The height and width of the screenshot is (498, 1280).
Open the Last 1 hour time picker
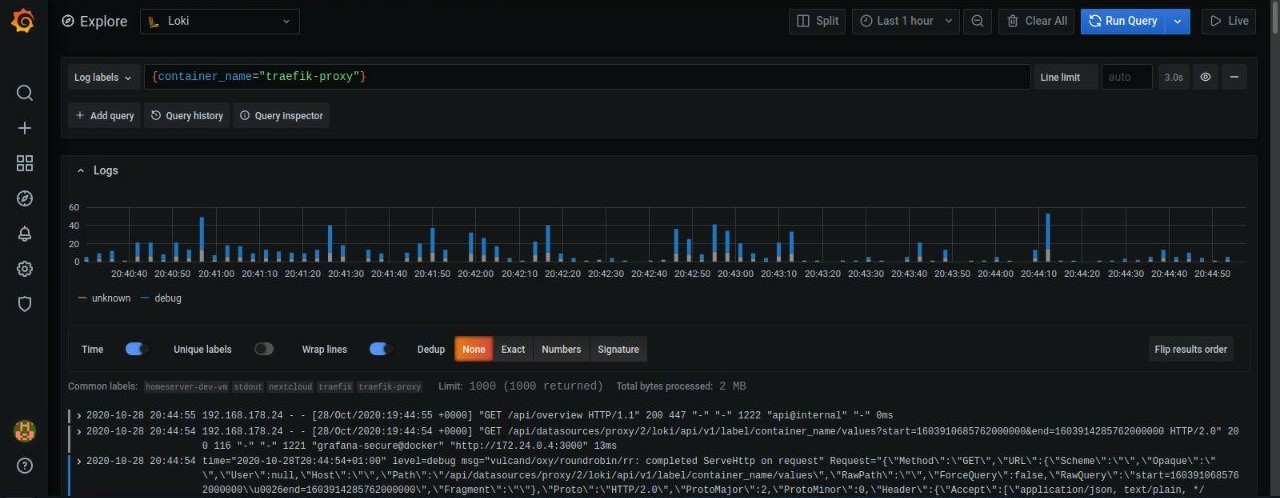[x=906, y=21]
